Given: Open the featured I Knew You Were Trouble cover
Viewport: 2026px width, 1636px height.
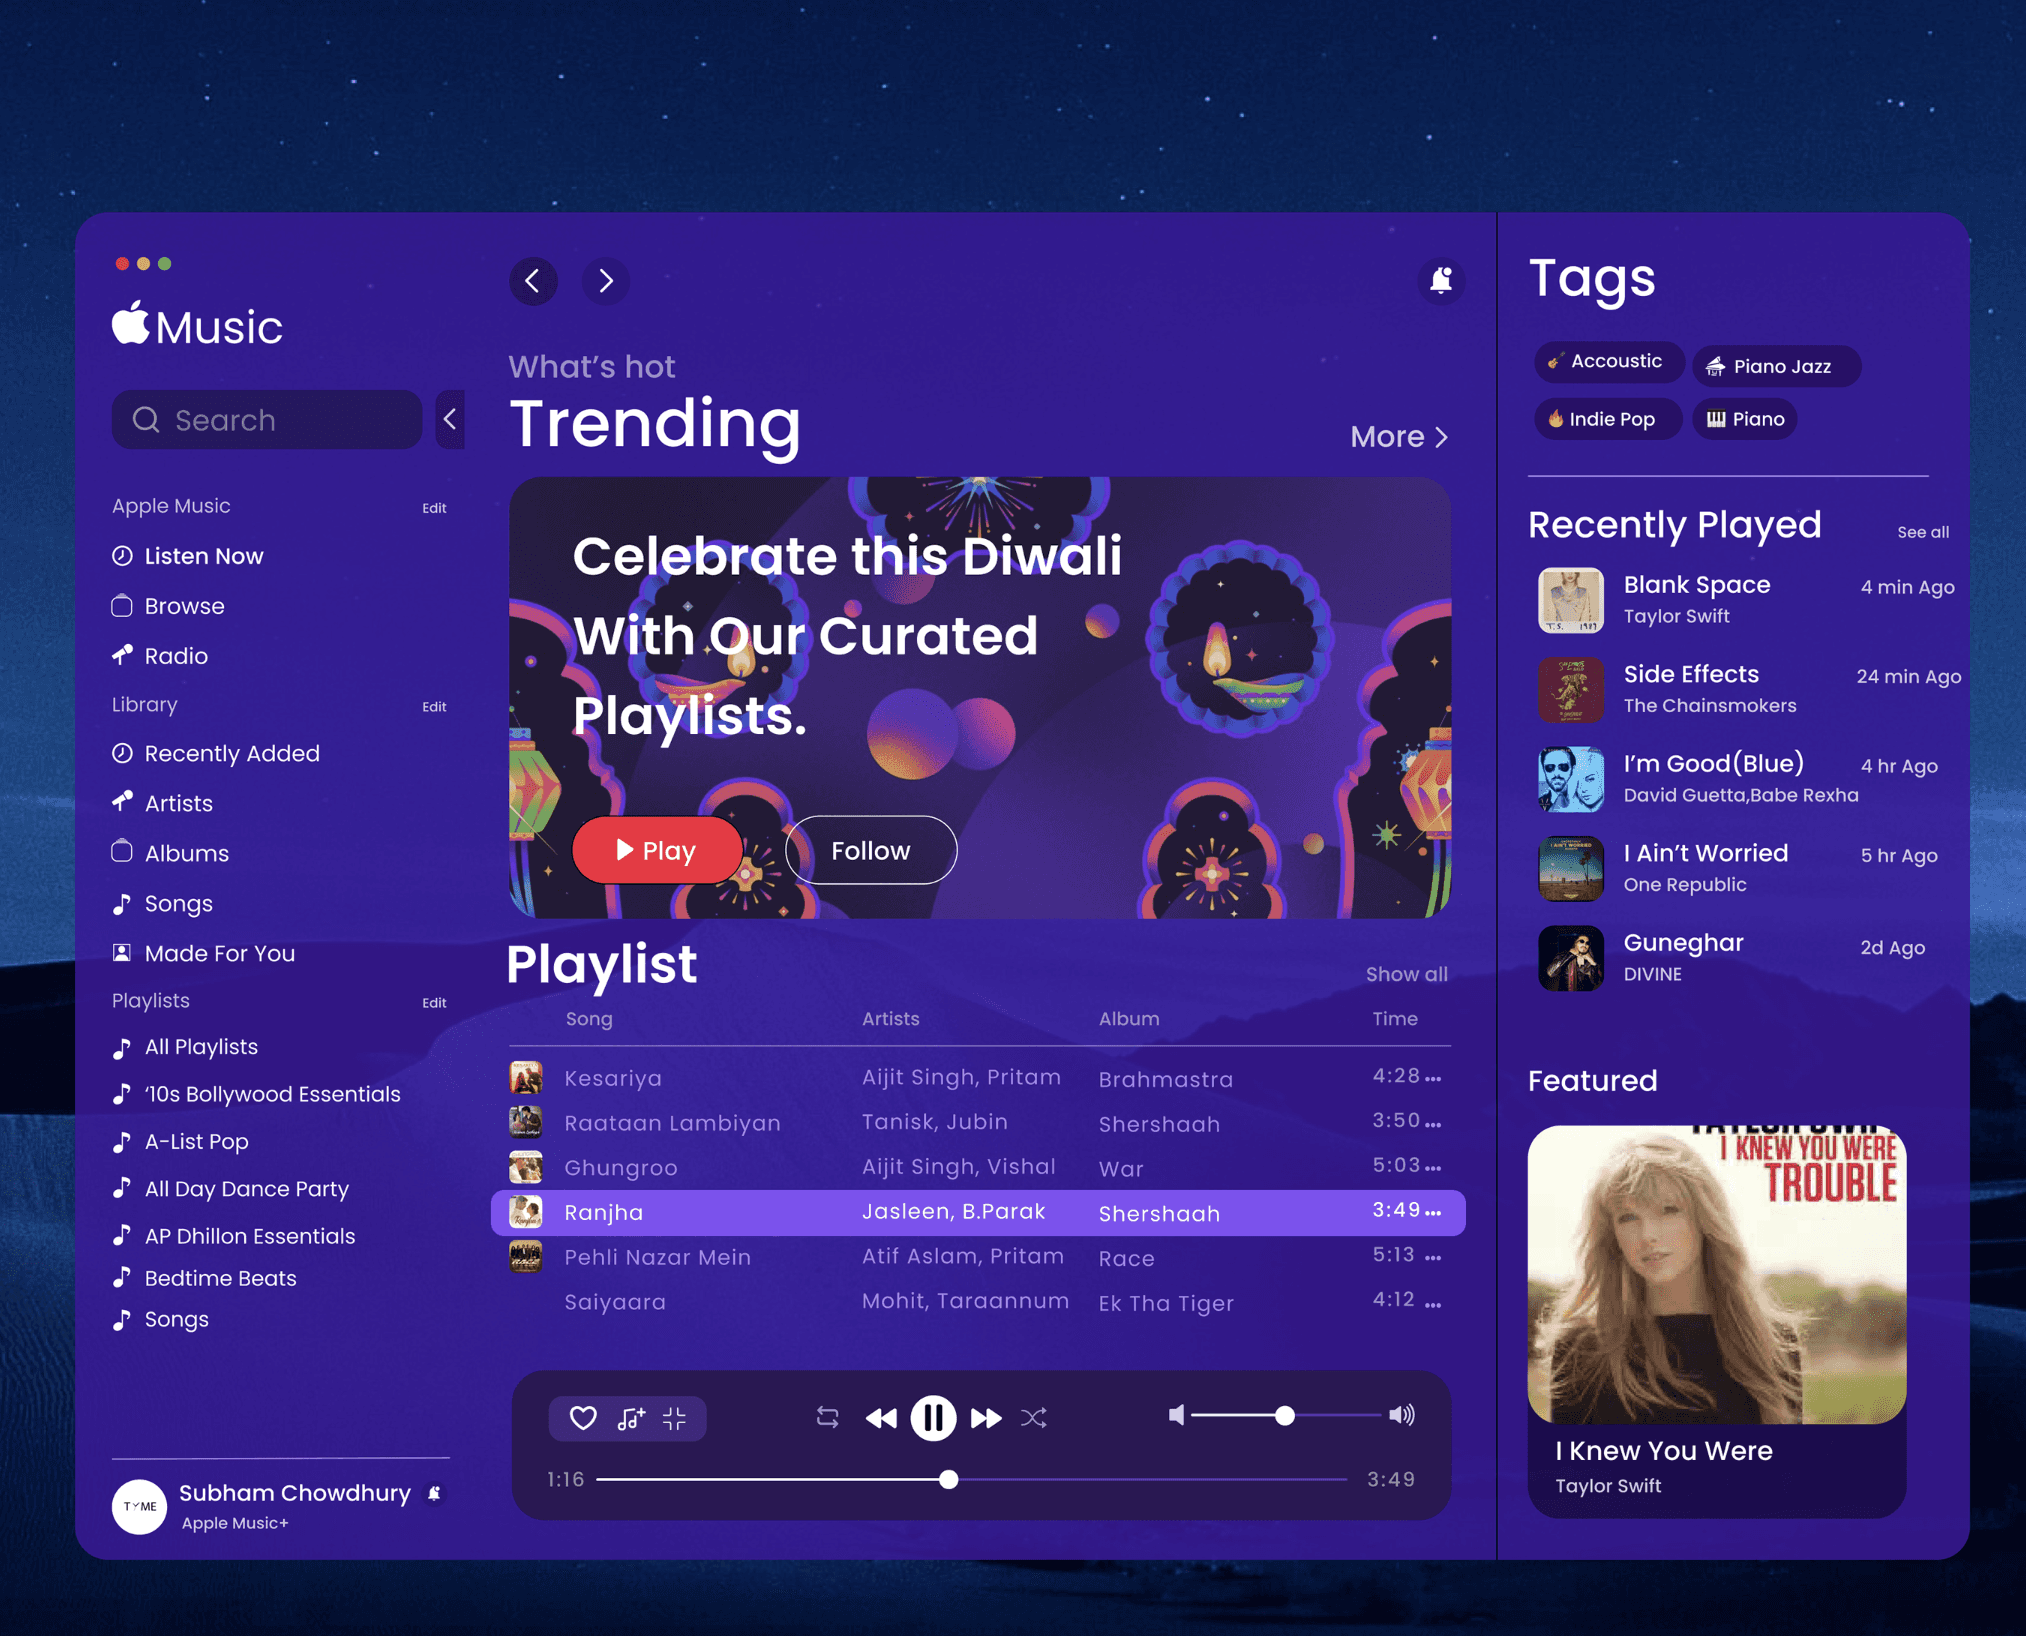Looking at the screenshot, I should pyautogui.click(x=1717, y=1274).
